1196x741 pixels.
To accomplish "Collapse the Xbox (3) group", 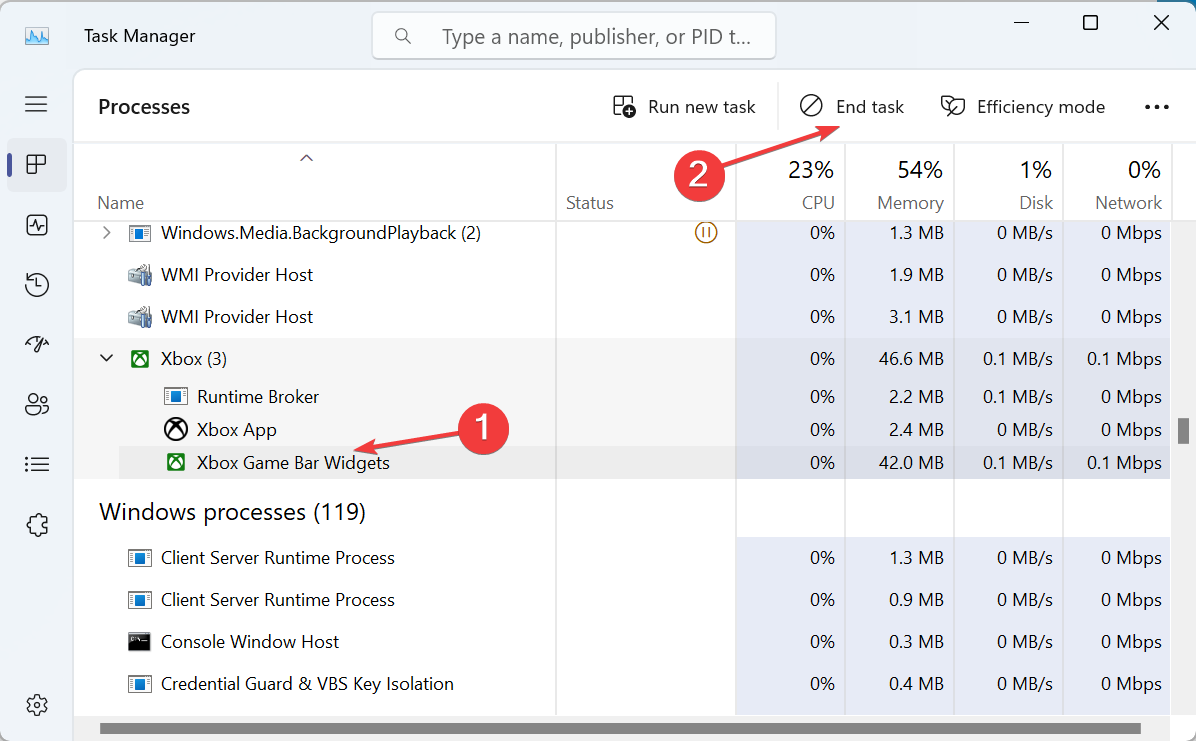I will [x=106, y=358].
